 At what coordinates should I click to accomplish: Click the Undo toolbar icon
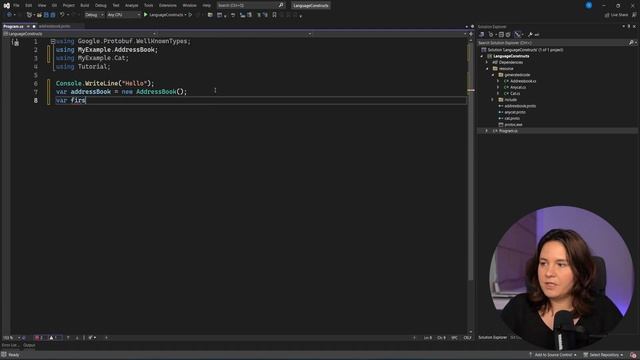(x=62, y=15)
